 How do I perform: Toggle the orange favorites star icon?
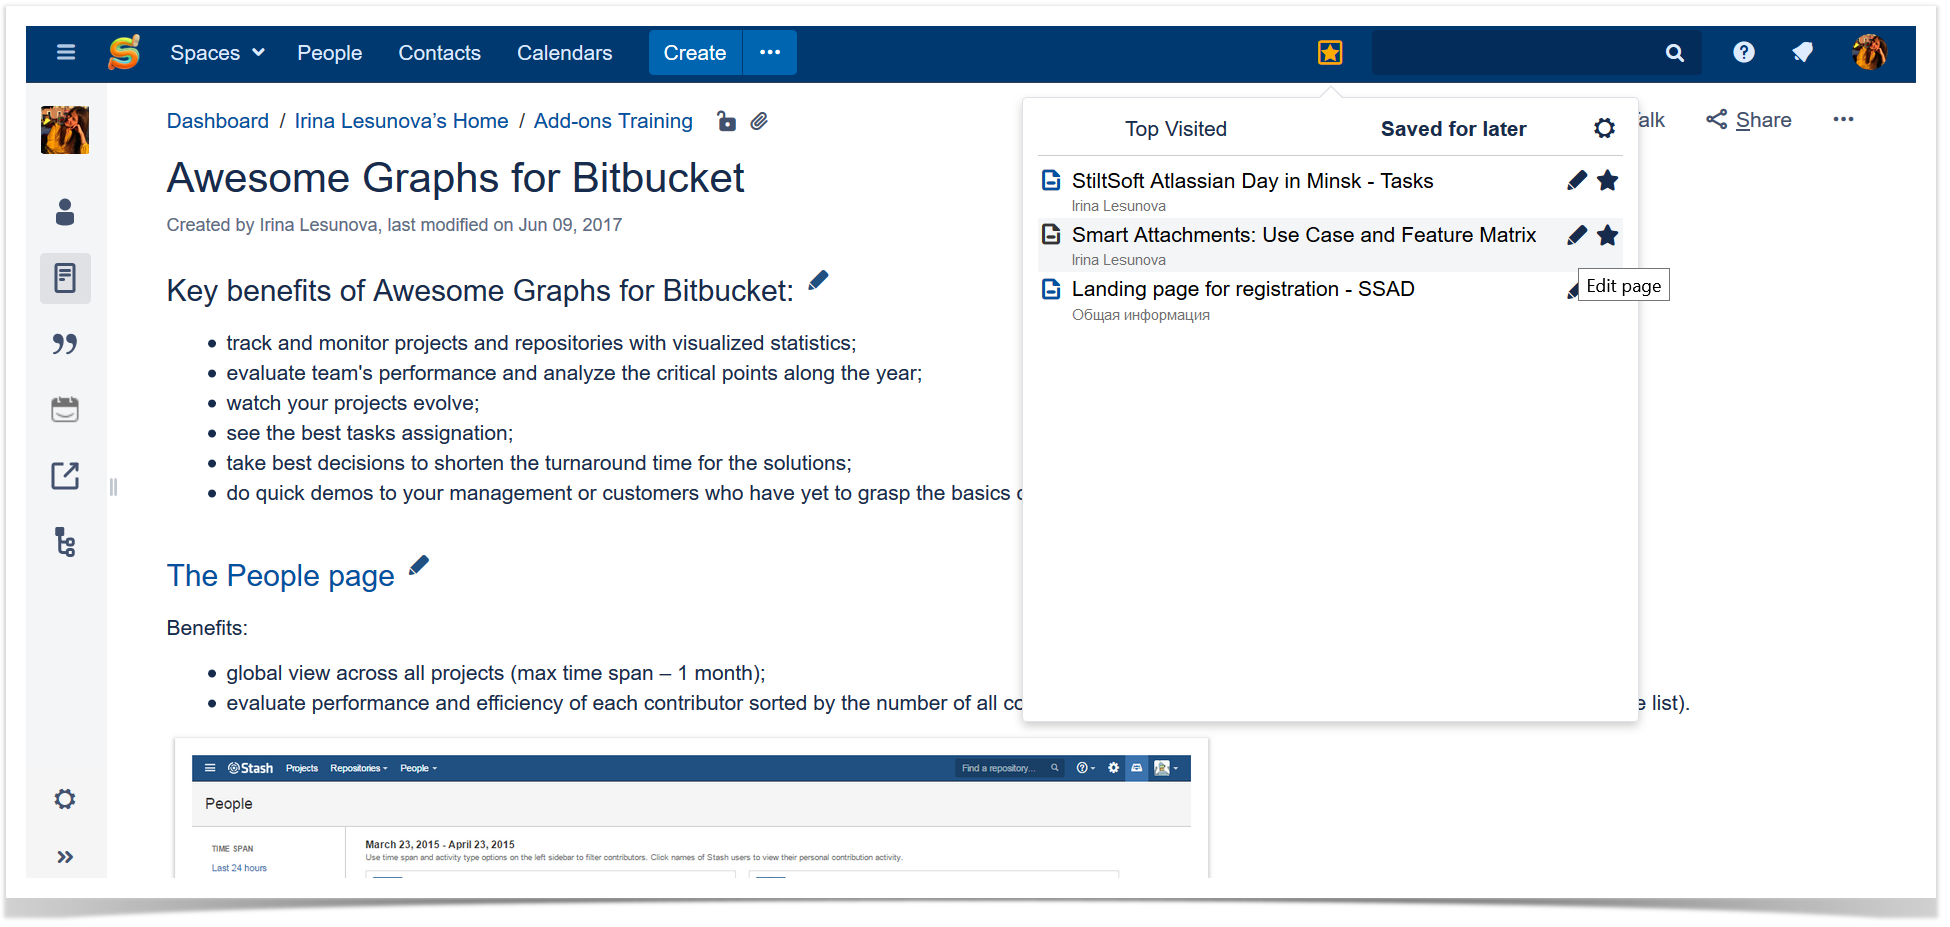1330,53
